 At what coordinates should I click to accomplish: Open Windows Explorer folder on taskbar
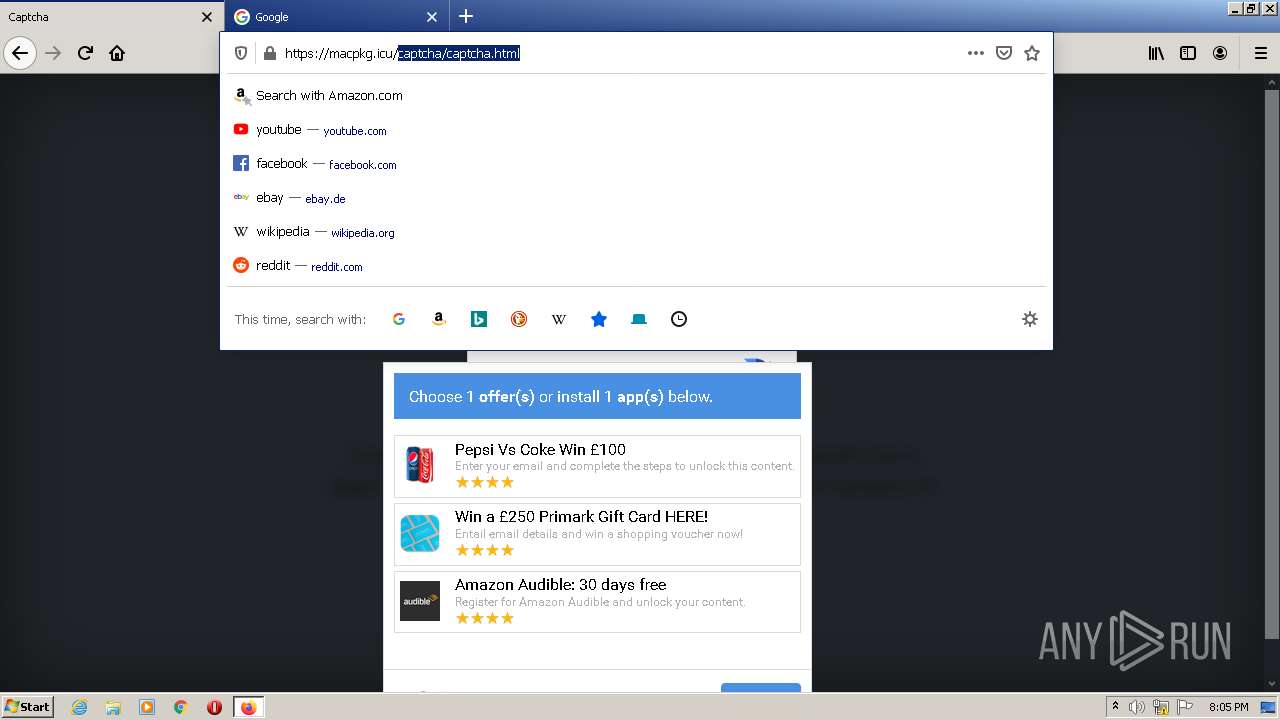(113, 707)
